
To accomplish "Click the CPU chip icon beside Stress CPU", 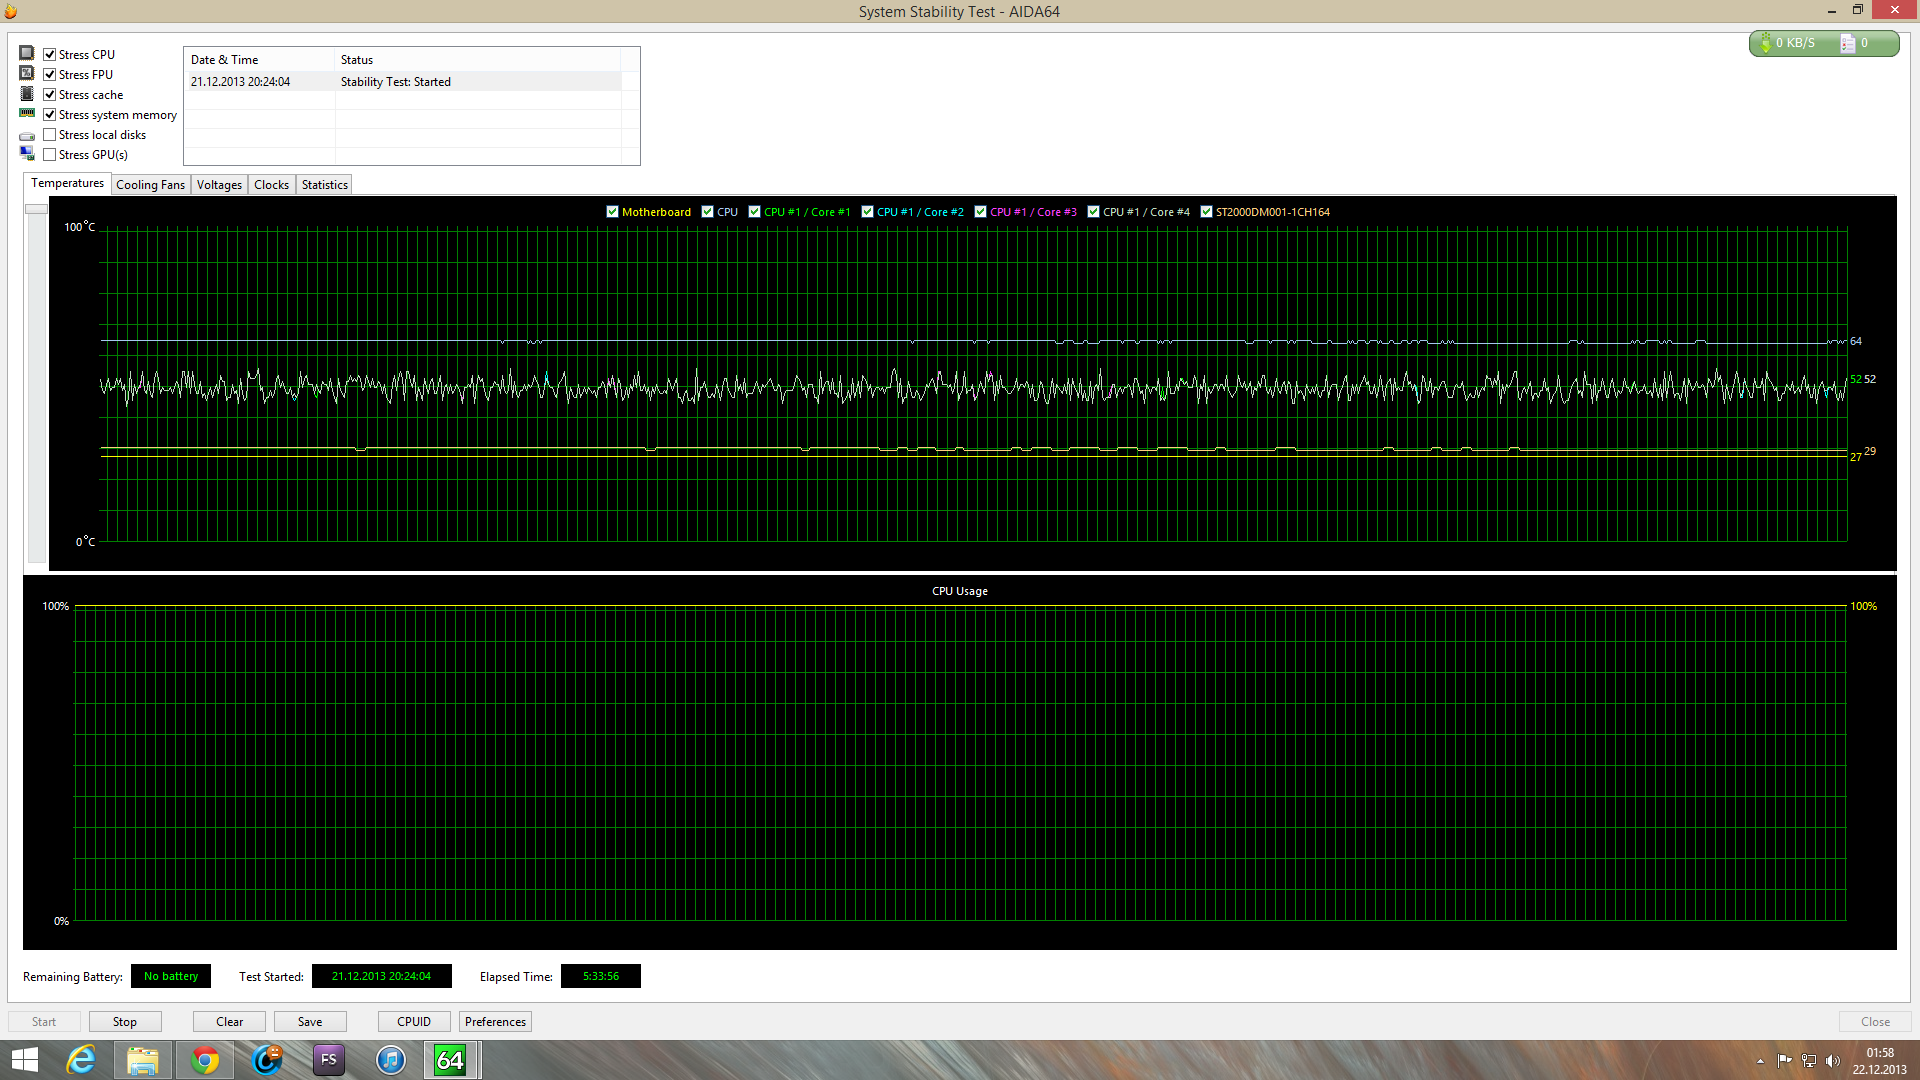I will coord(27,53).
